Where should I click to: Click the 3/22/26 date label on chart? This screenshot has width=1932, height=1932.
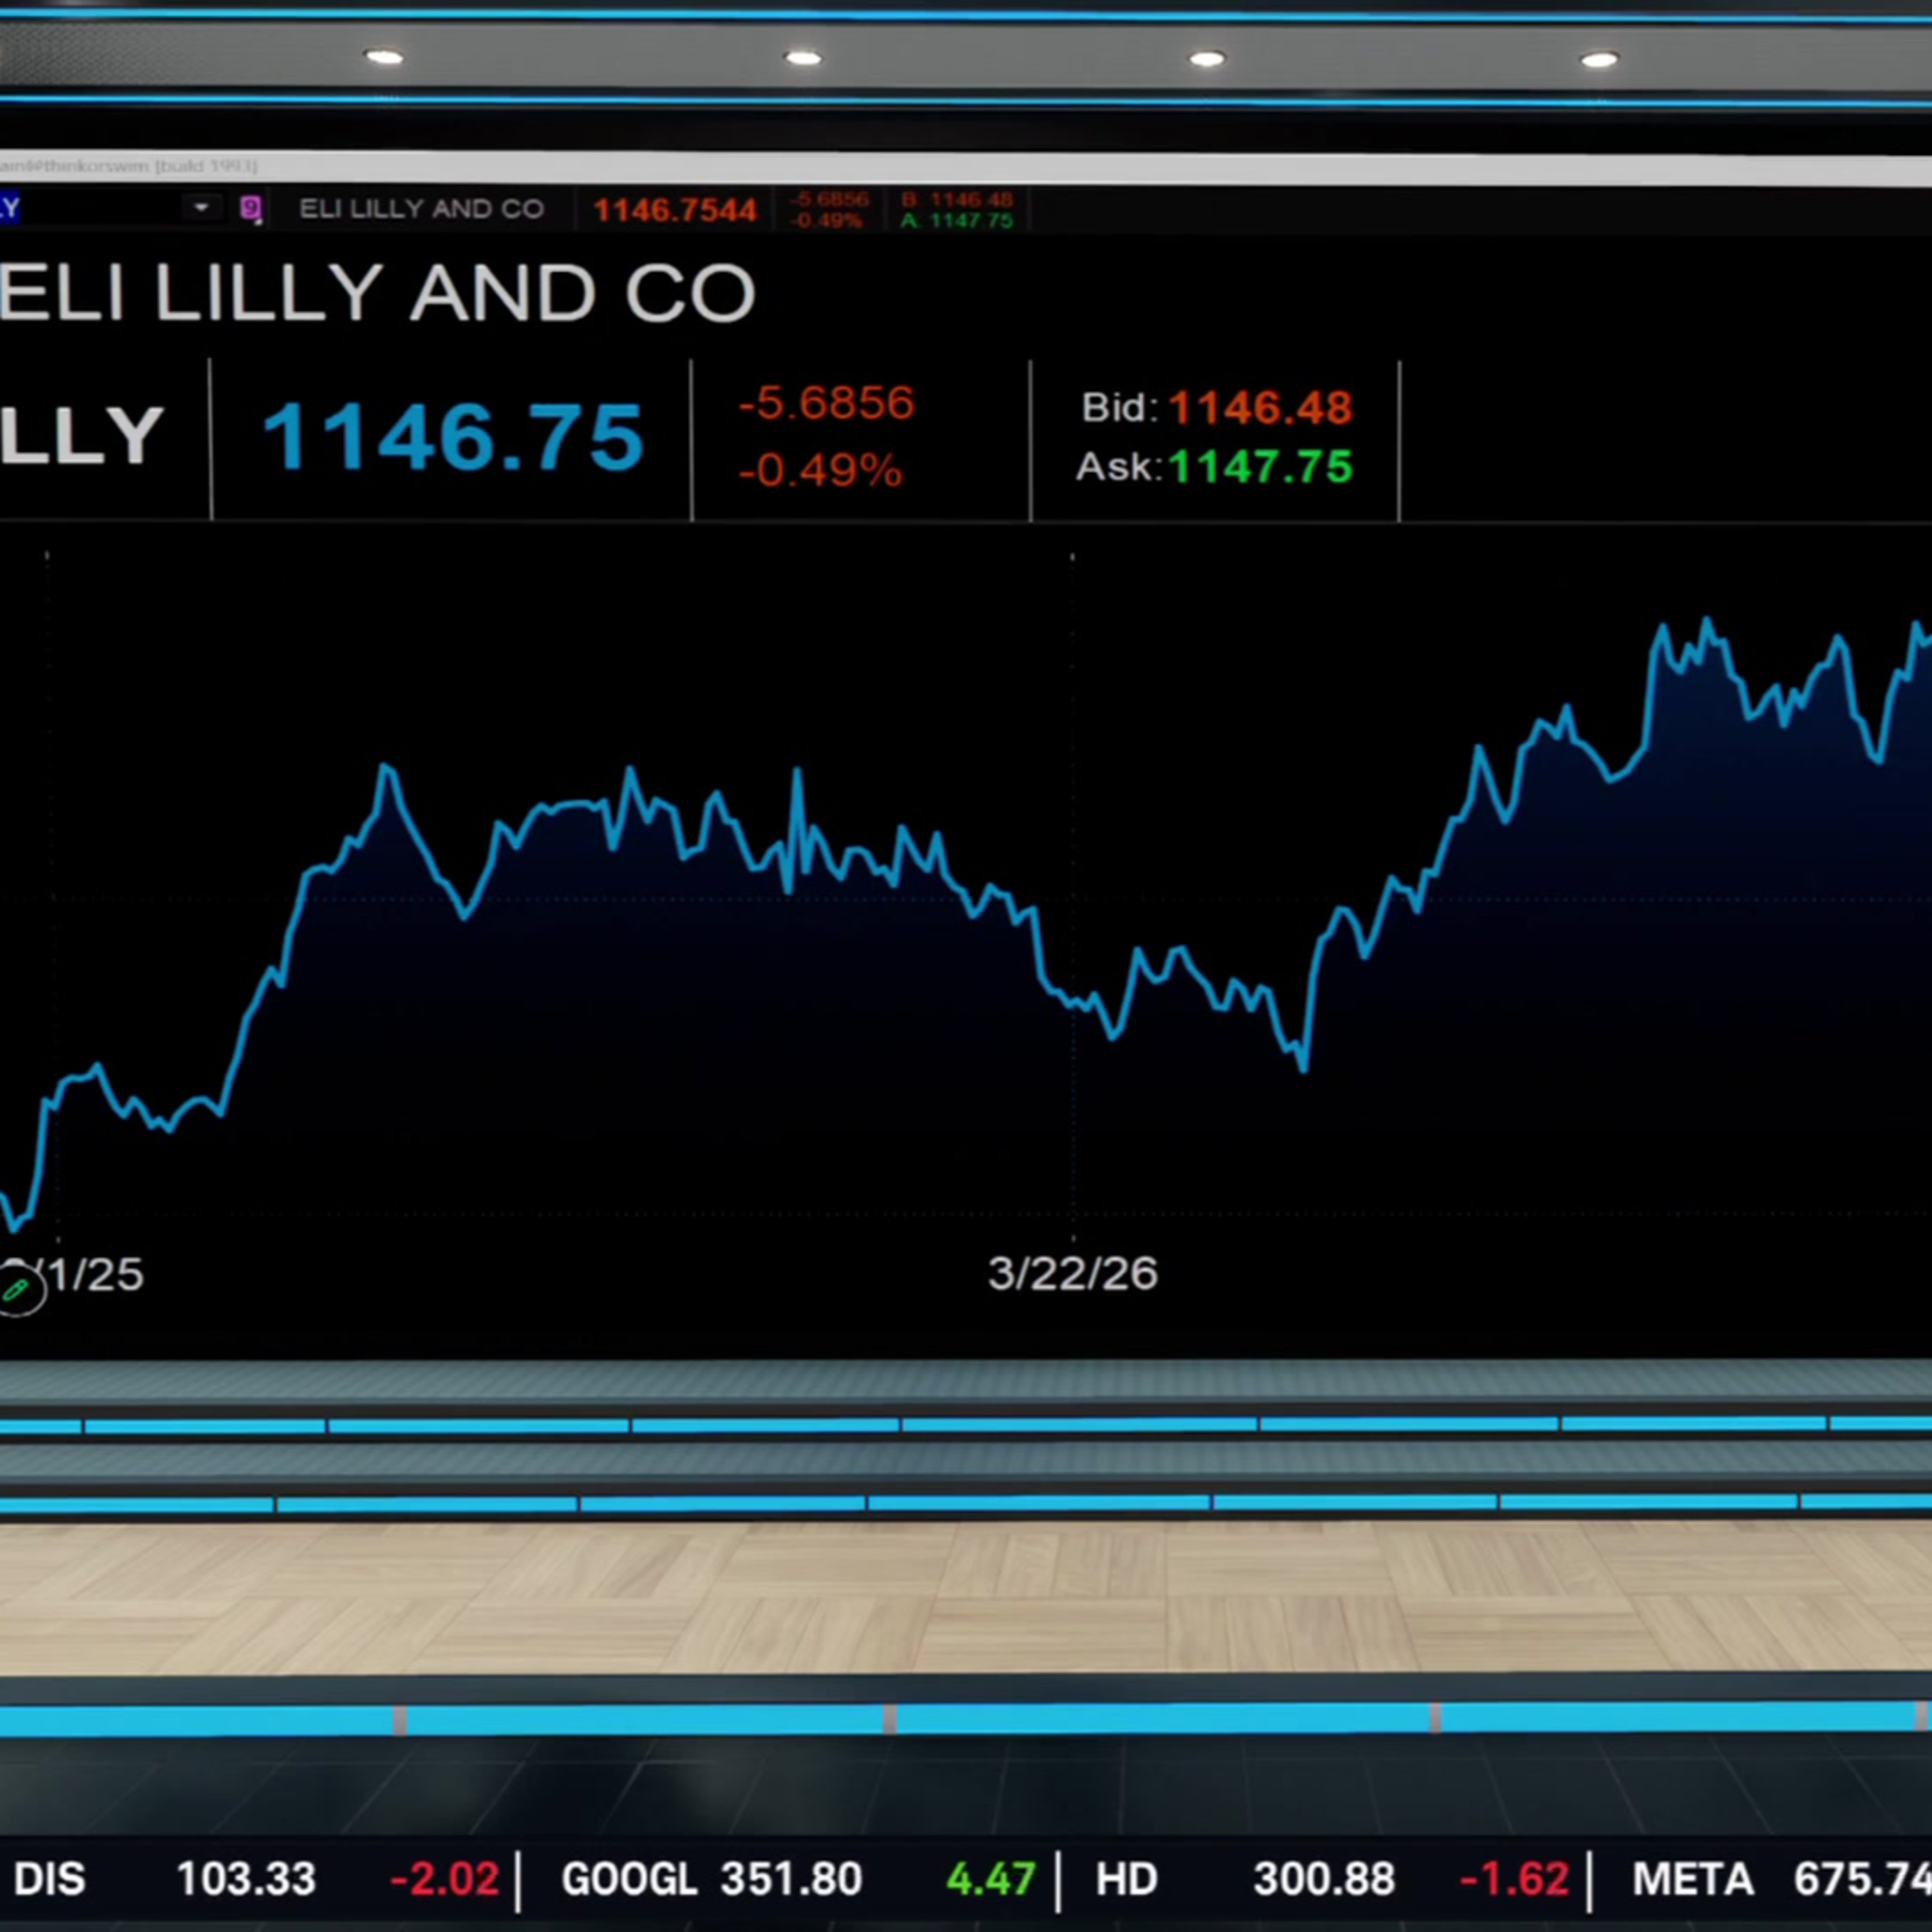(x=1072, y=1274)
